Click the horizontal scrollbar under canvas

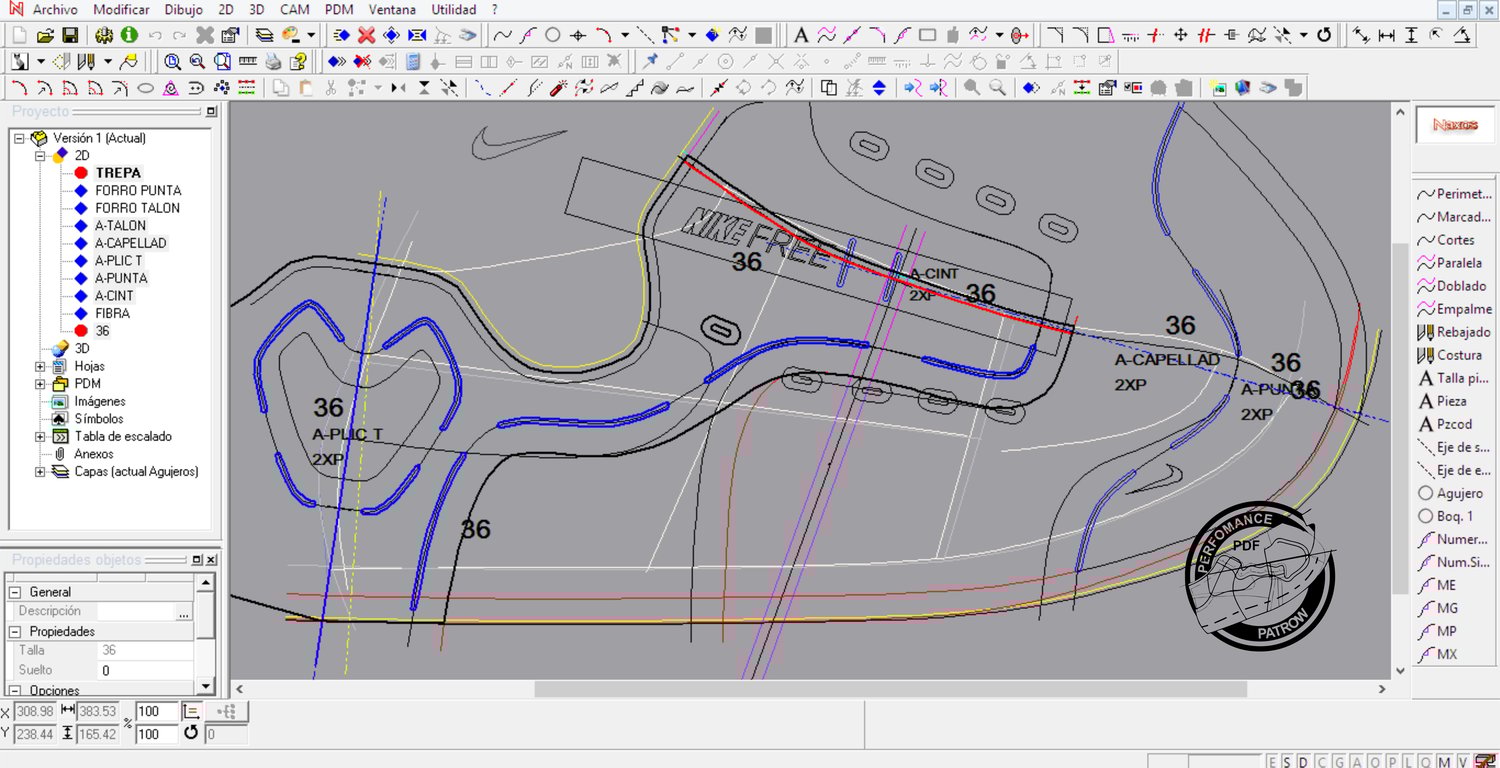coord(890,689)
